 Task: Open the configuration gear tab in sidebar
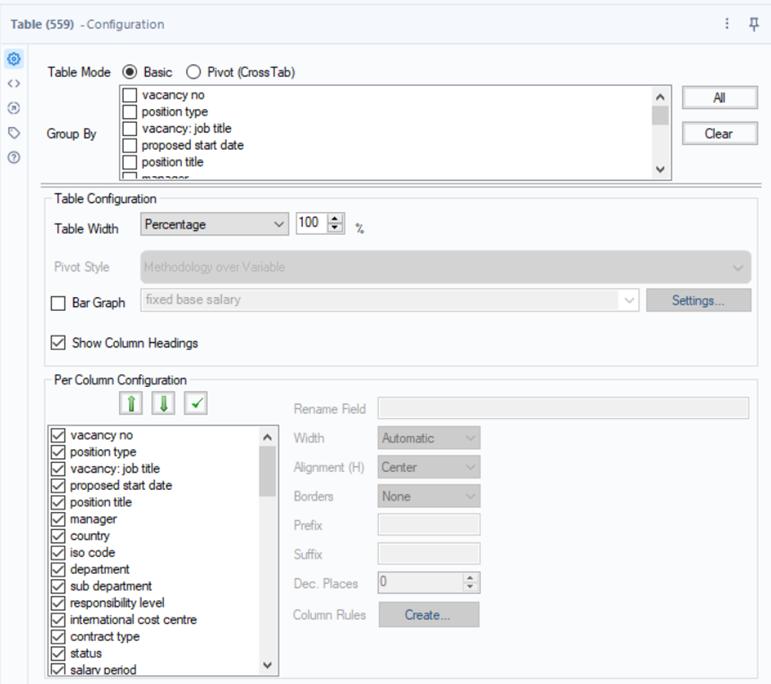(14, 59)
